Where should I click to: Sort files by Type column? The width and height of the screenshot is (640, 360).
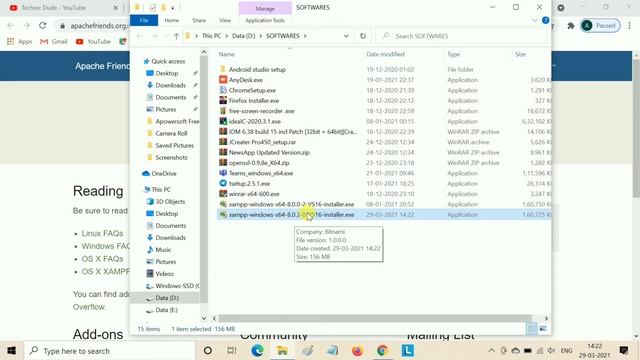pyautogui.click(x=453, y=54)
